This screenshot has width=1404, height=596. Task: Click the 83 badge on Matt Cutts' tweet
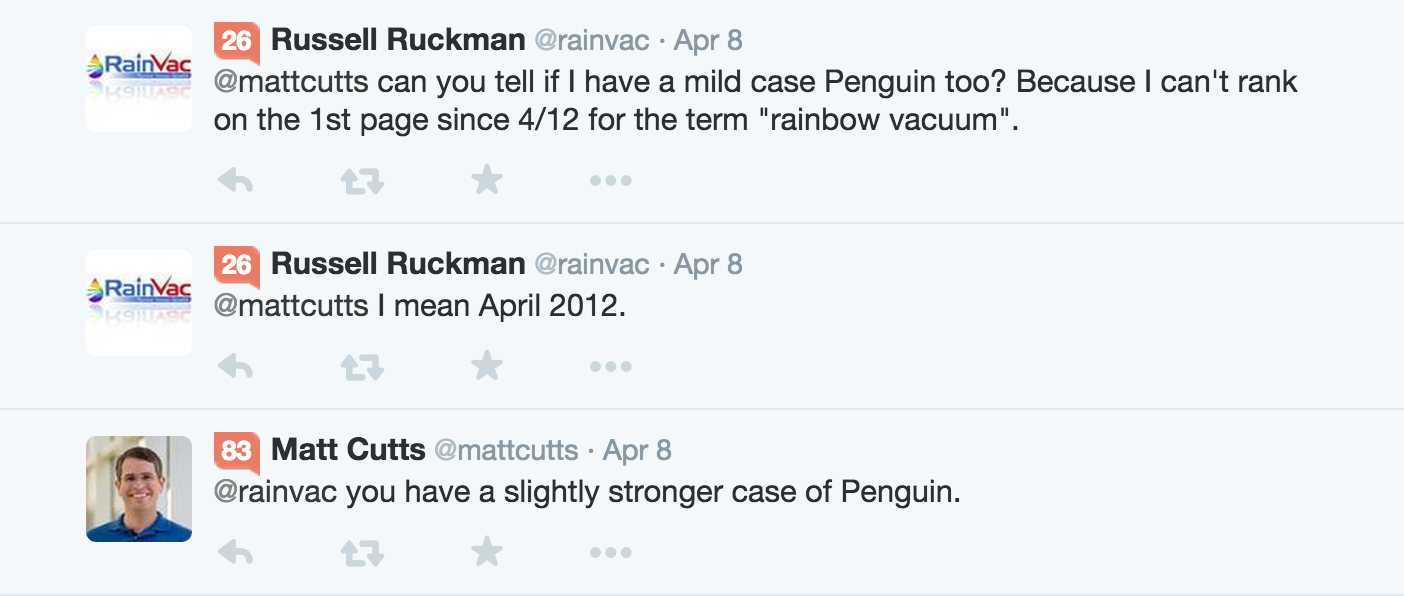(x=237, y=450)
